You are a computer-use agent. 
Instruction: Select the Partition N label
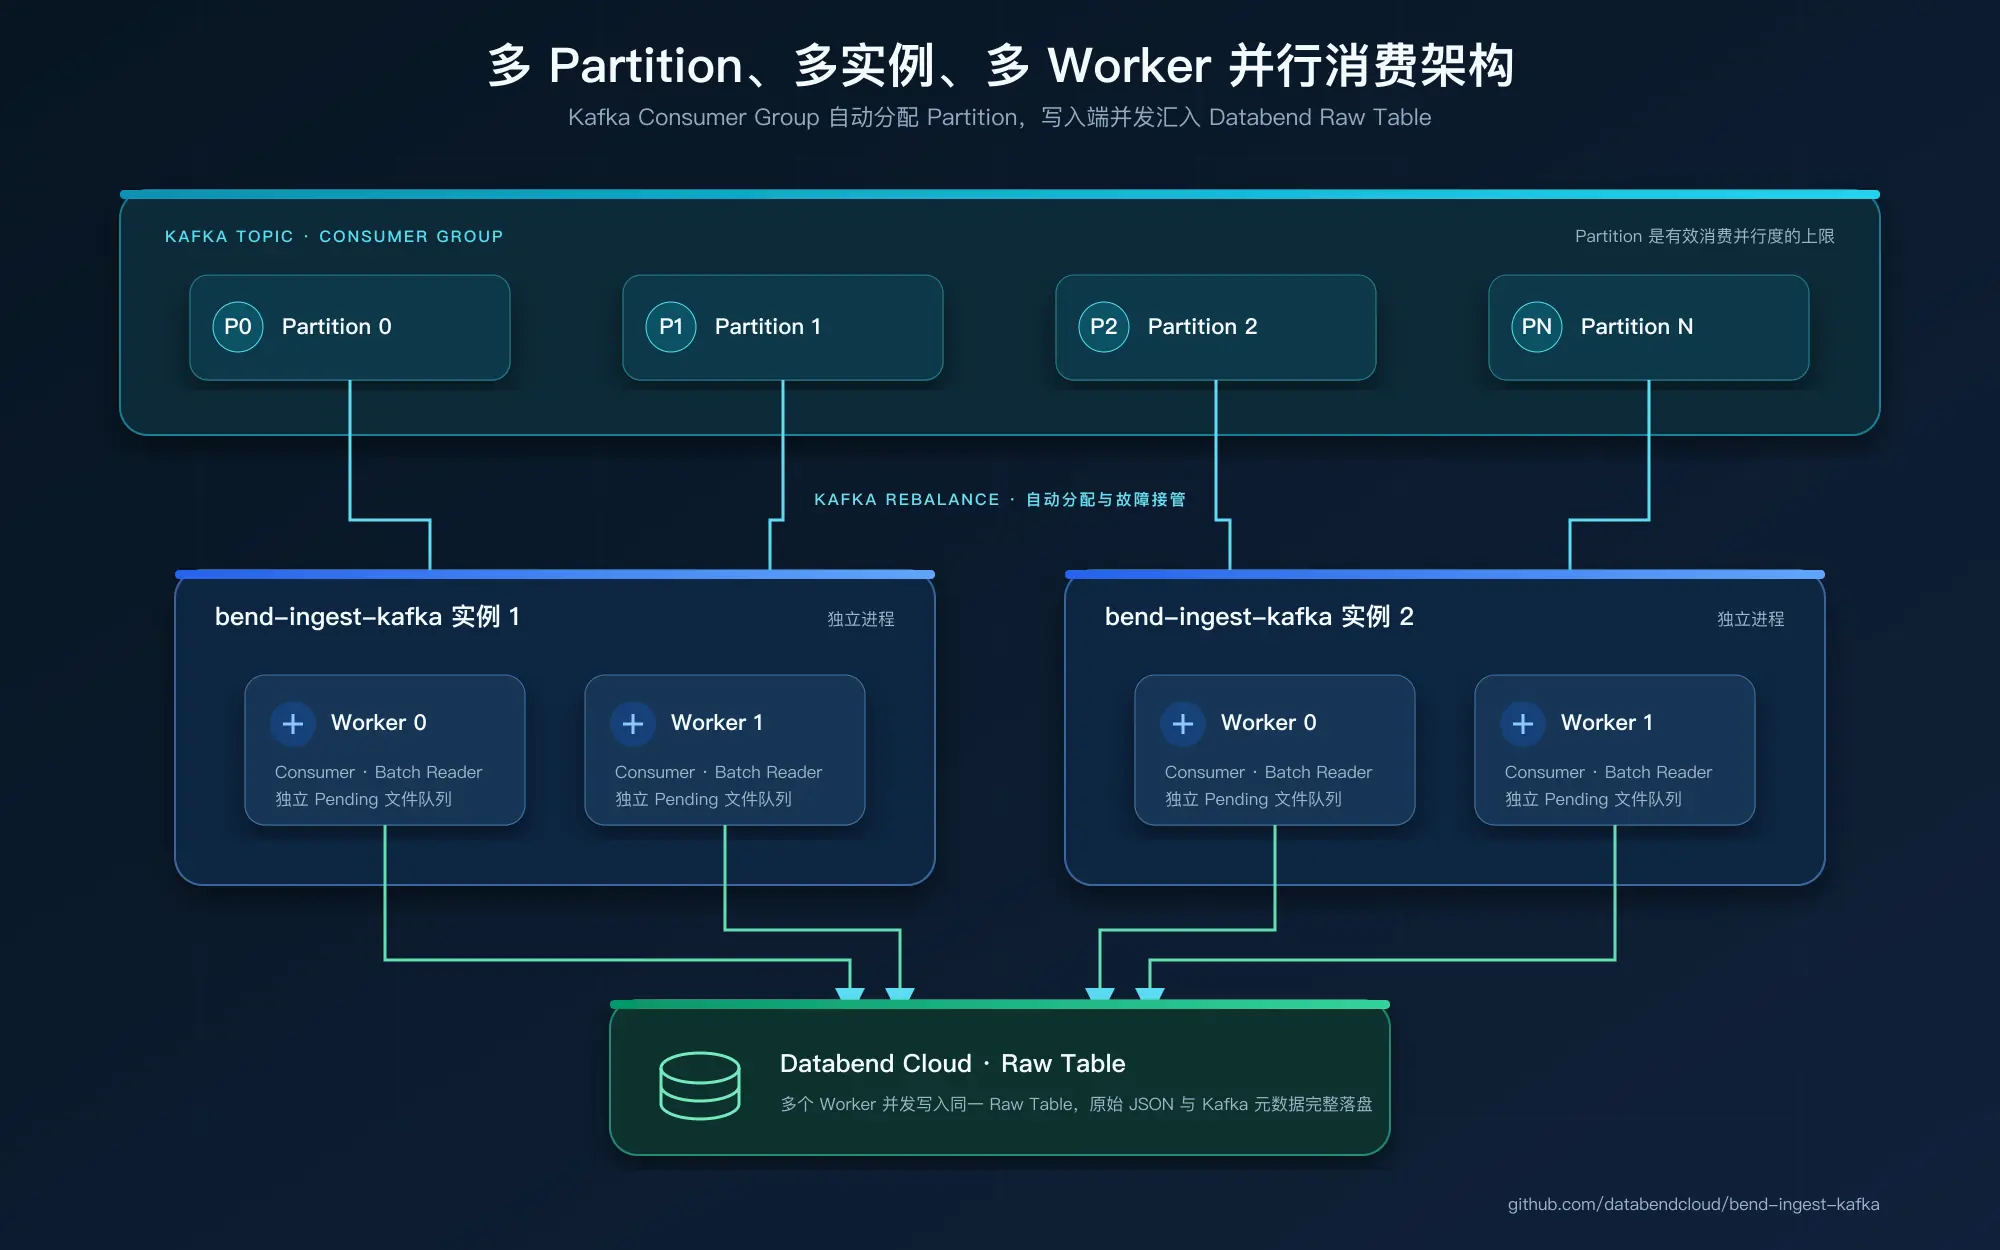pyautogui.click(x=1637, y=327)
